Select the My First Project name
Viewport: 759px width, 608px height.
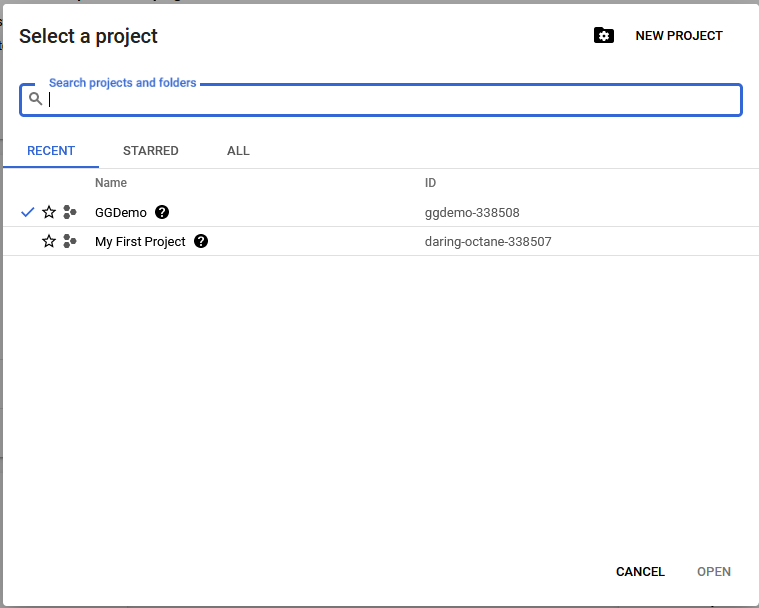[x=140, y=242]
